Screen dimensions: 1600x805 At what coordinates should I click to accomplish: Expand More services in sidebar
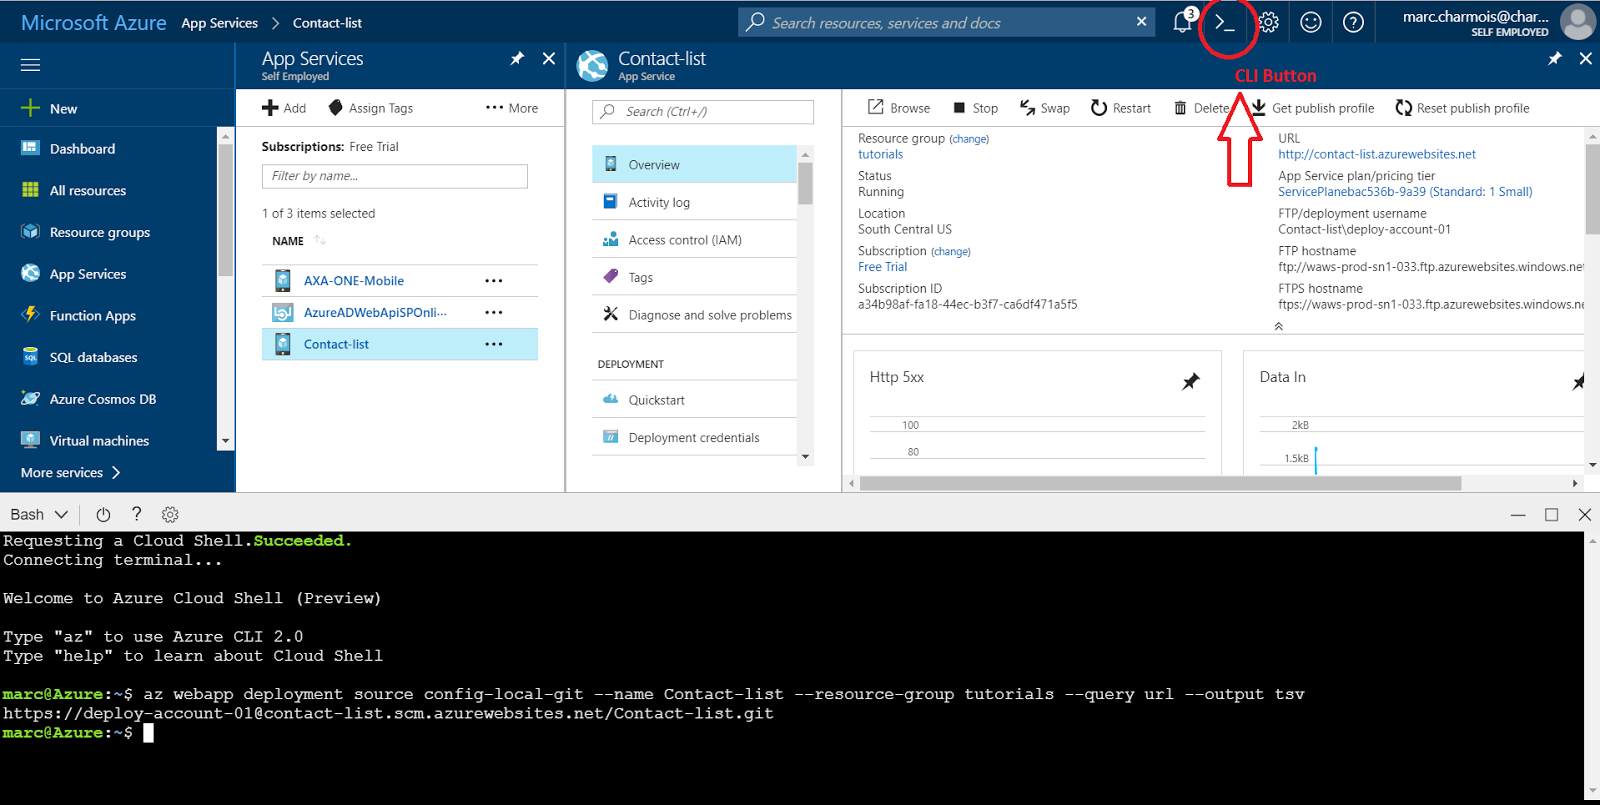tap(70, 472)
